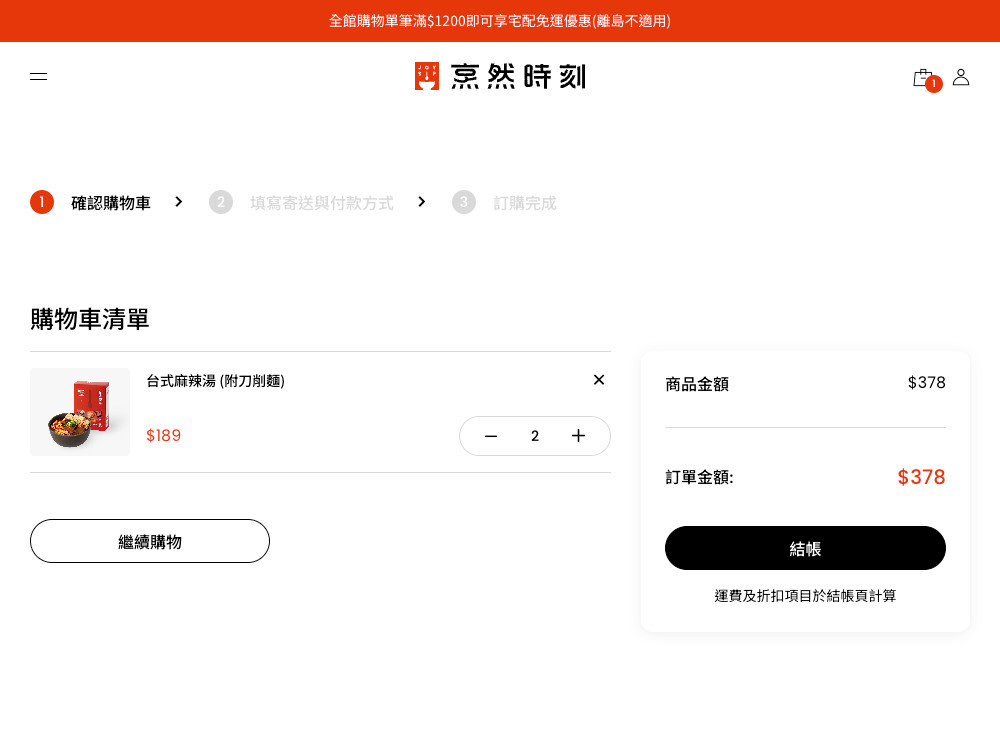Open the user account icon
Screen dimensions: 1000x750
(960, 77)
